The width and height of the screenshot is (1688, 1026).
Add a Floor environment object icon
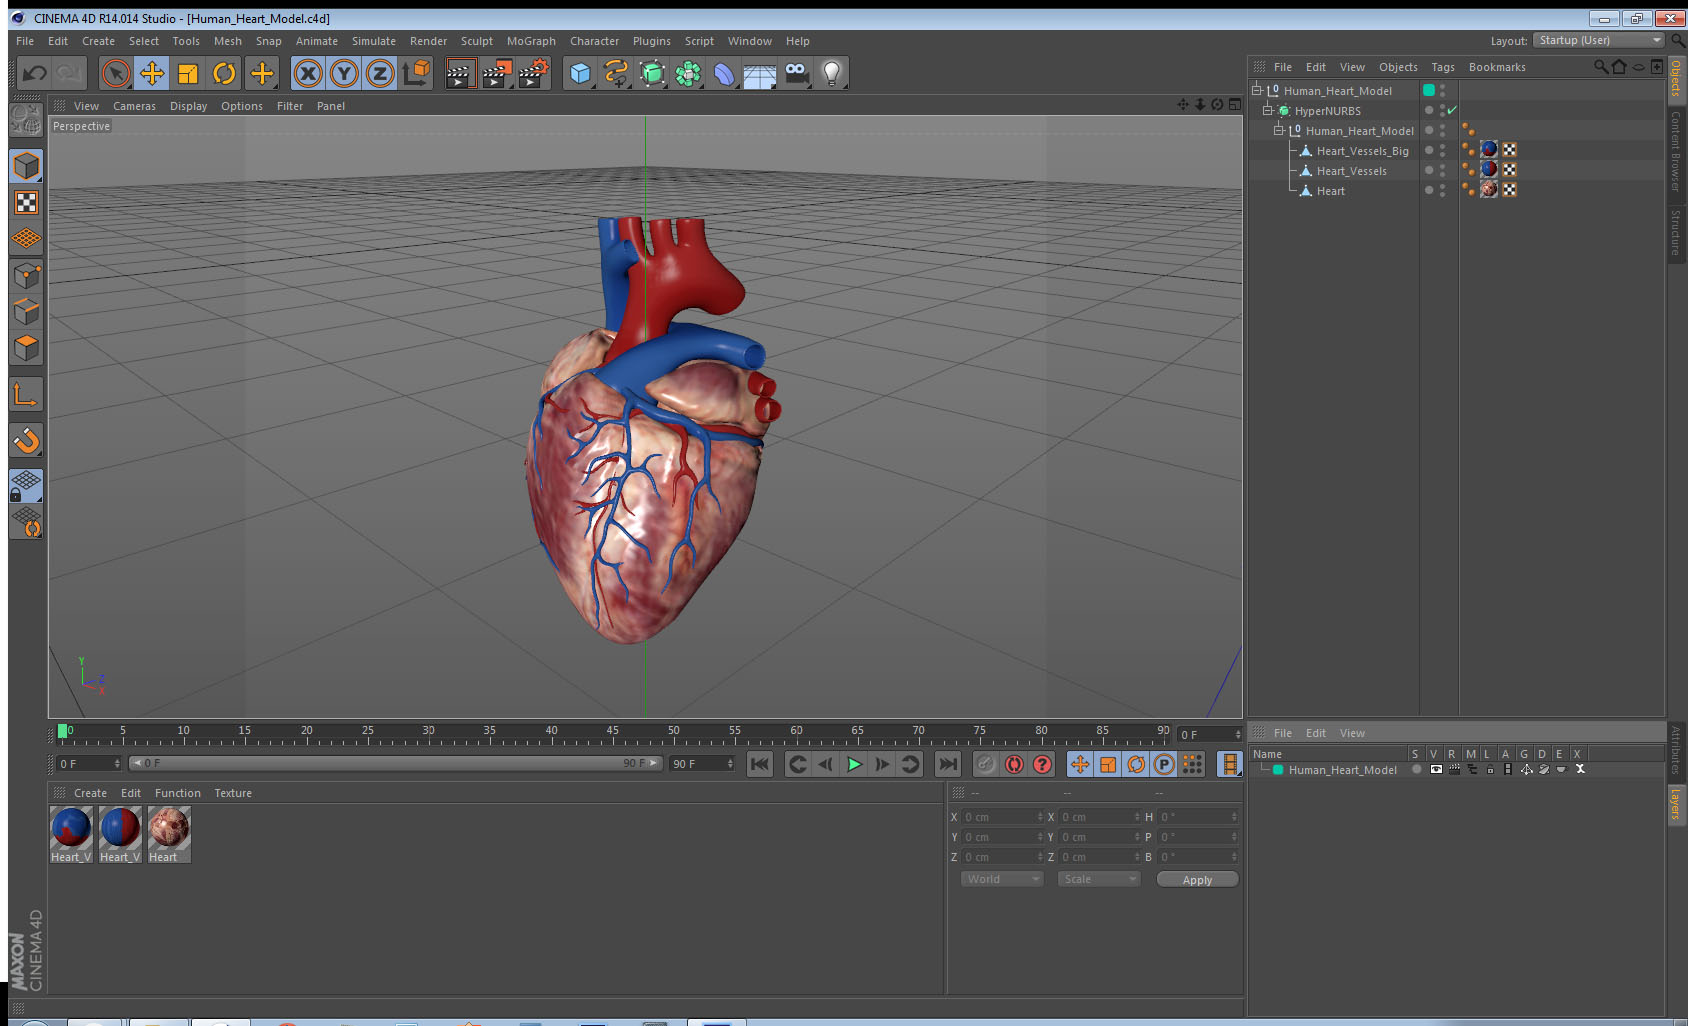pyautogui.click(x=760, y=73)
